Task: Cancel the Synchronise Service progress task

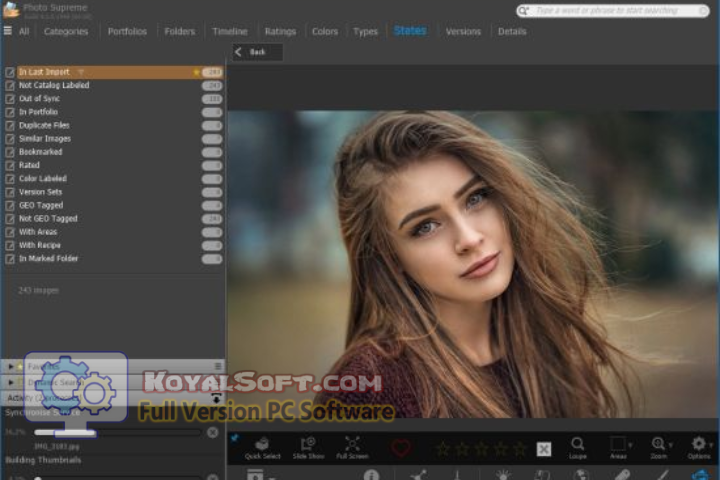Action: coord(212,432)
